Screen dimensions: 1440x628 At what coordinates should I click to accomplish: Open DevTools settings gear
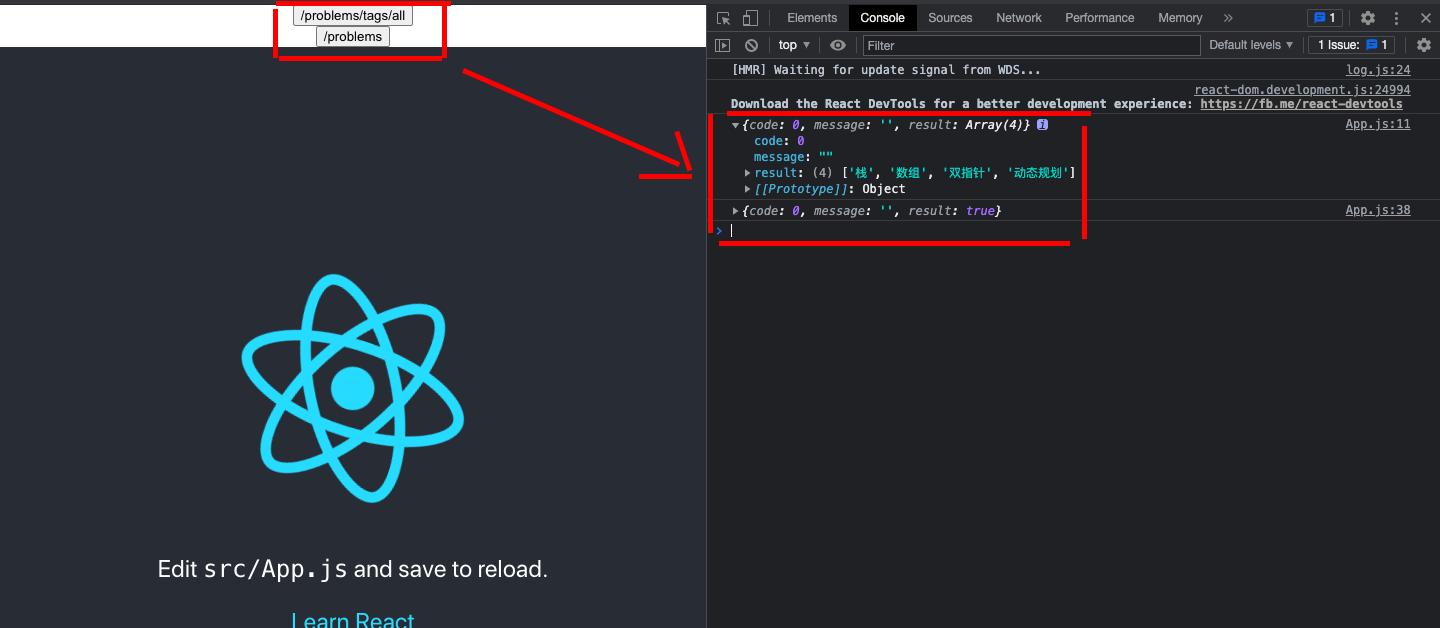tap(1368, 18)
